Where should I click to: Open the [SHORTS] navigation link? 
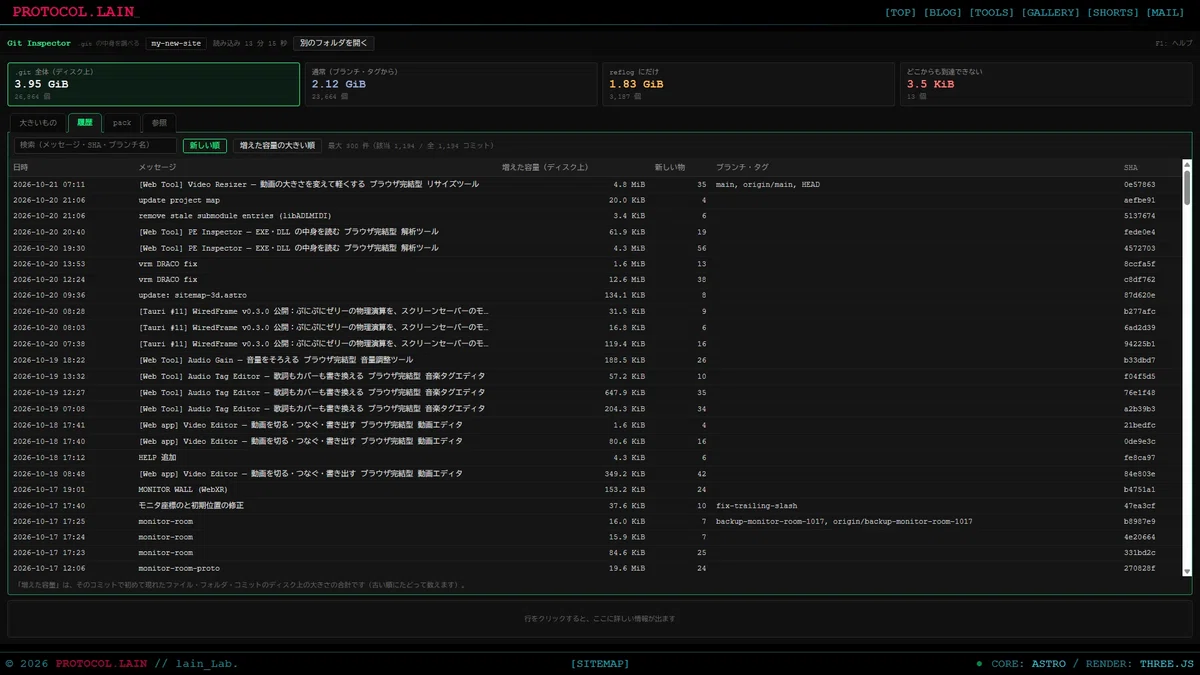point(1112,13)
